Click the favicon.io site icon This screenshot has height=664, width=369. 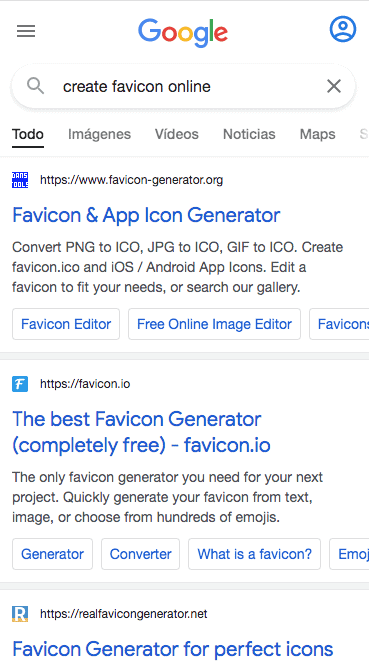[x=20, y=384]
